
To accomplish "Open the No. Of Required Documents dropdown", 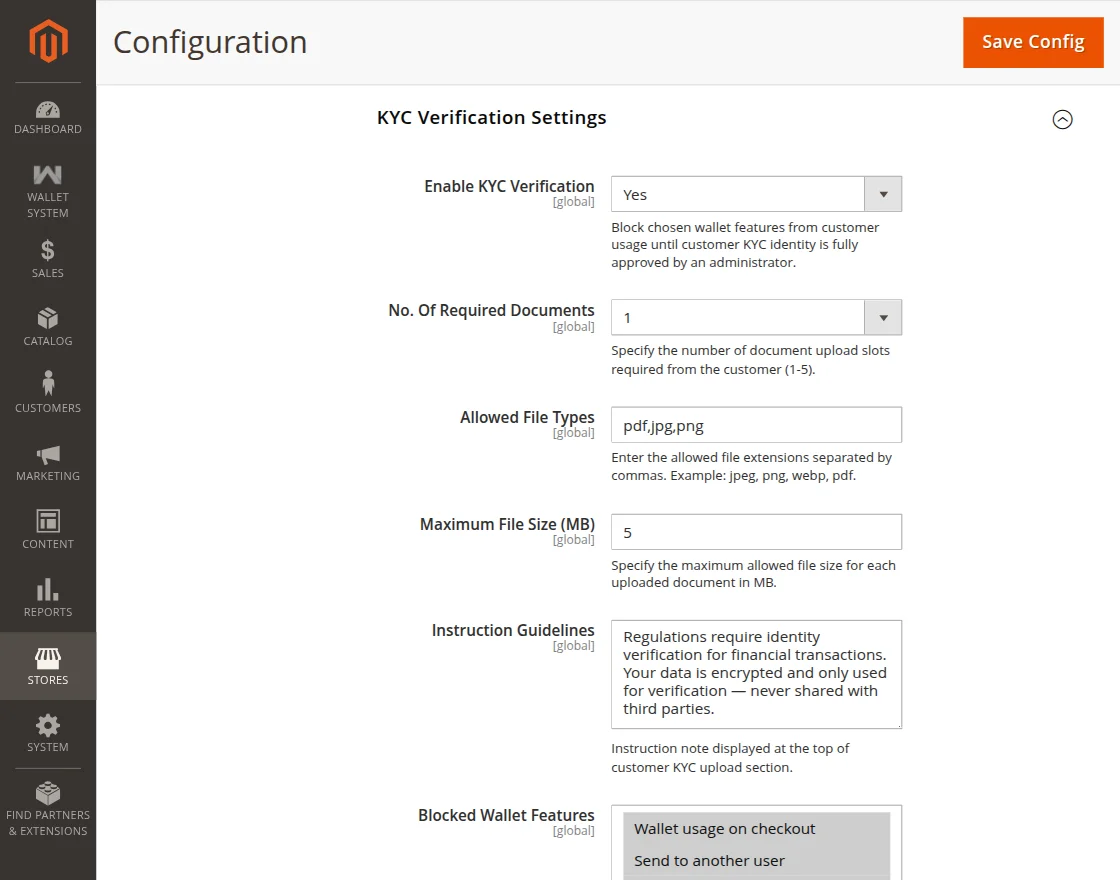I will (x=756, y=318).
